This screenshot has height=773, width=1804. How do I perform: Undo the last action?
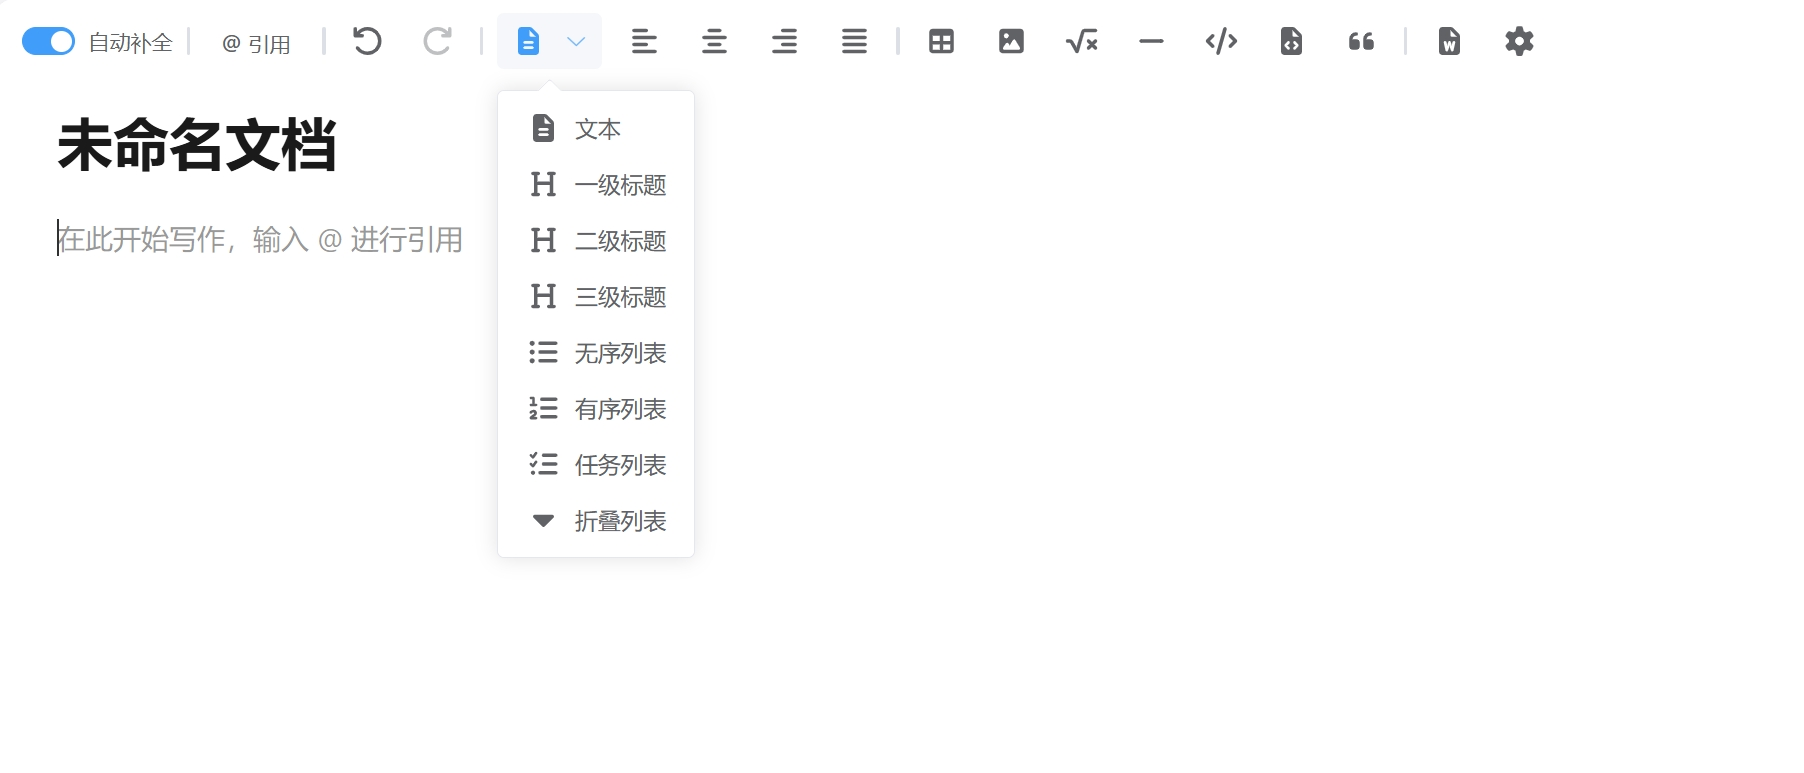[367, 41]
